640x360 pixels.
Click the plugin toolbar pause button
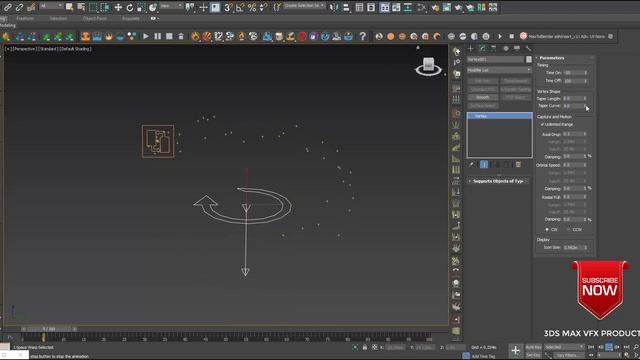point(158,36)
